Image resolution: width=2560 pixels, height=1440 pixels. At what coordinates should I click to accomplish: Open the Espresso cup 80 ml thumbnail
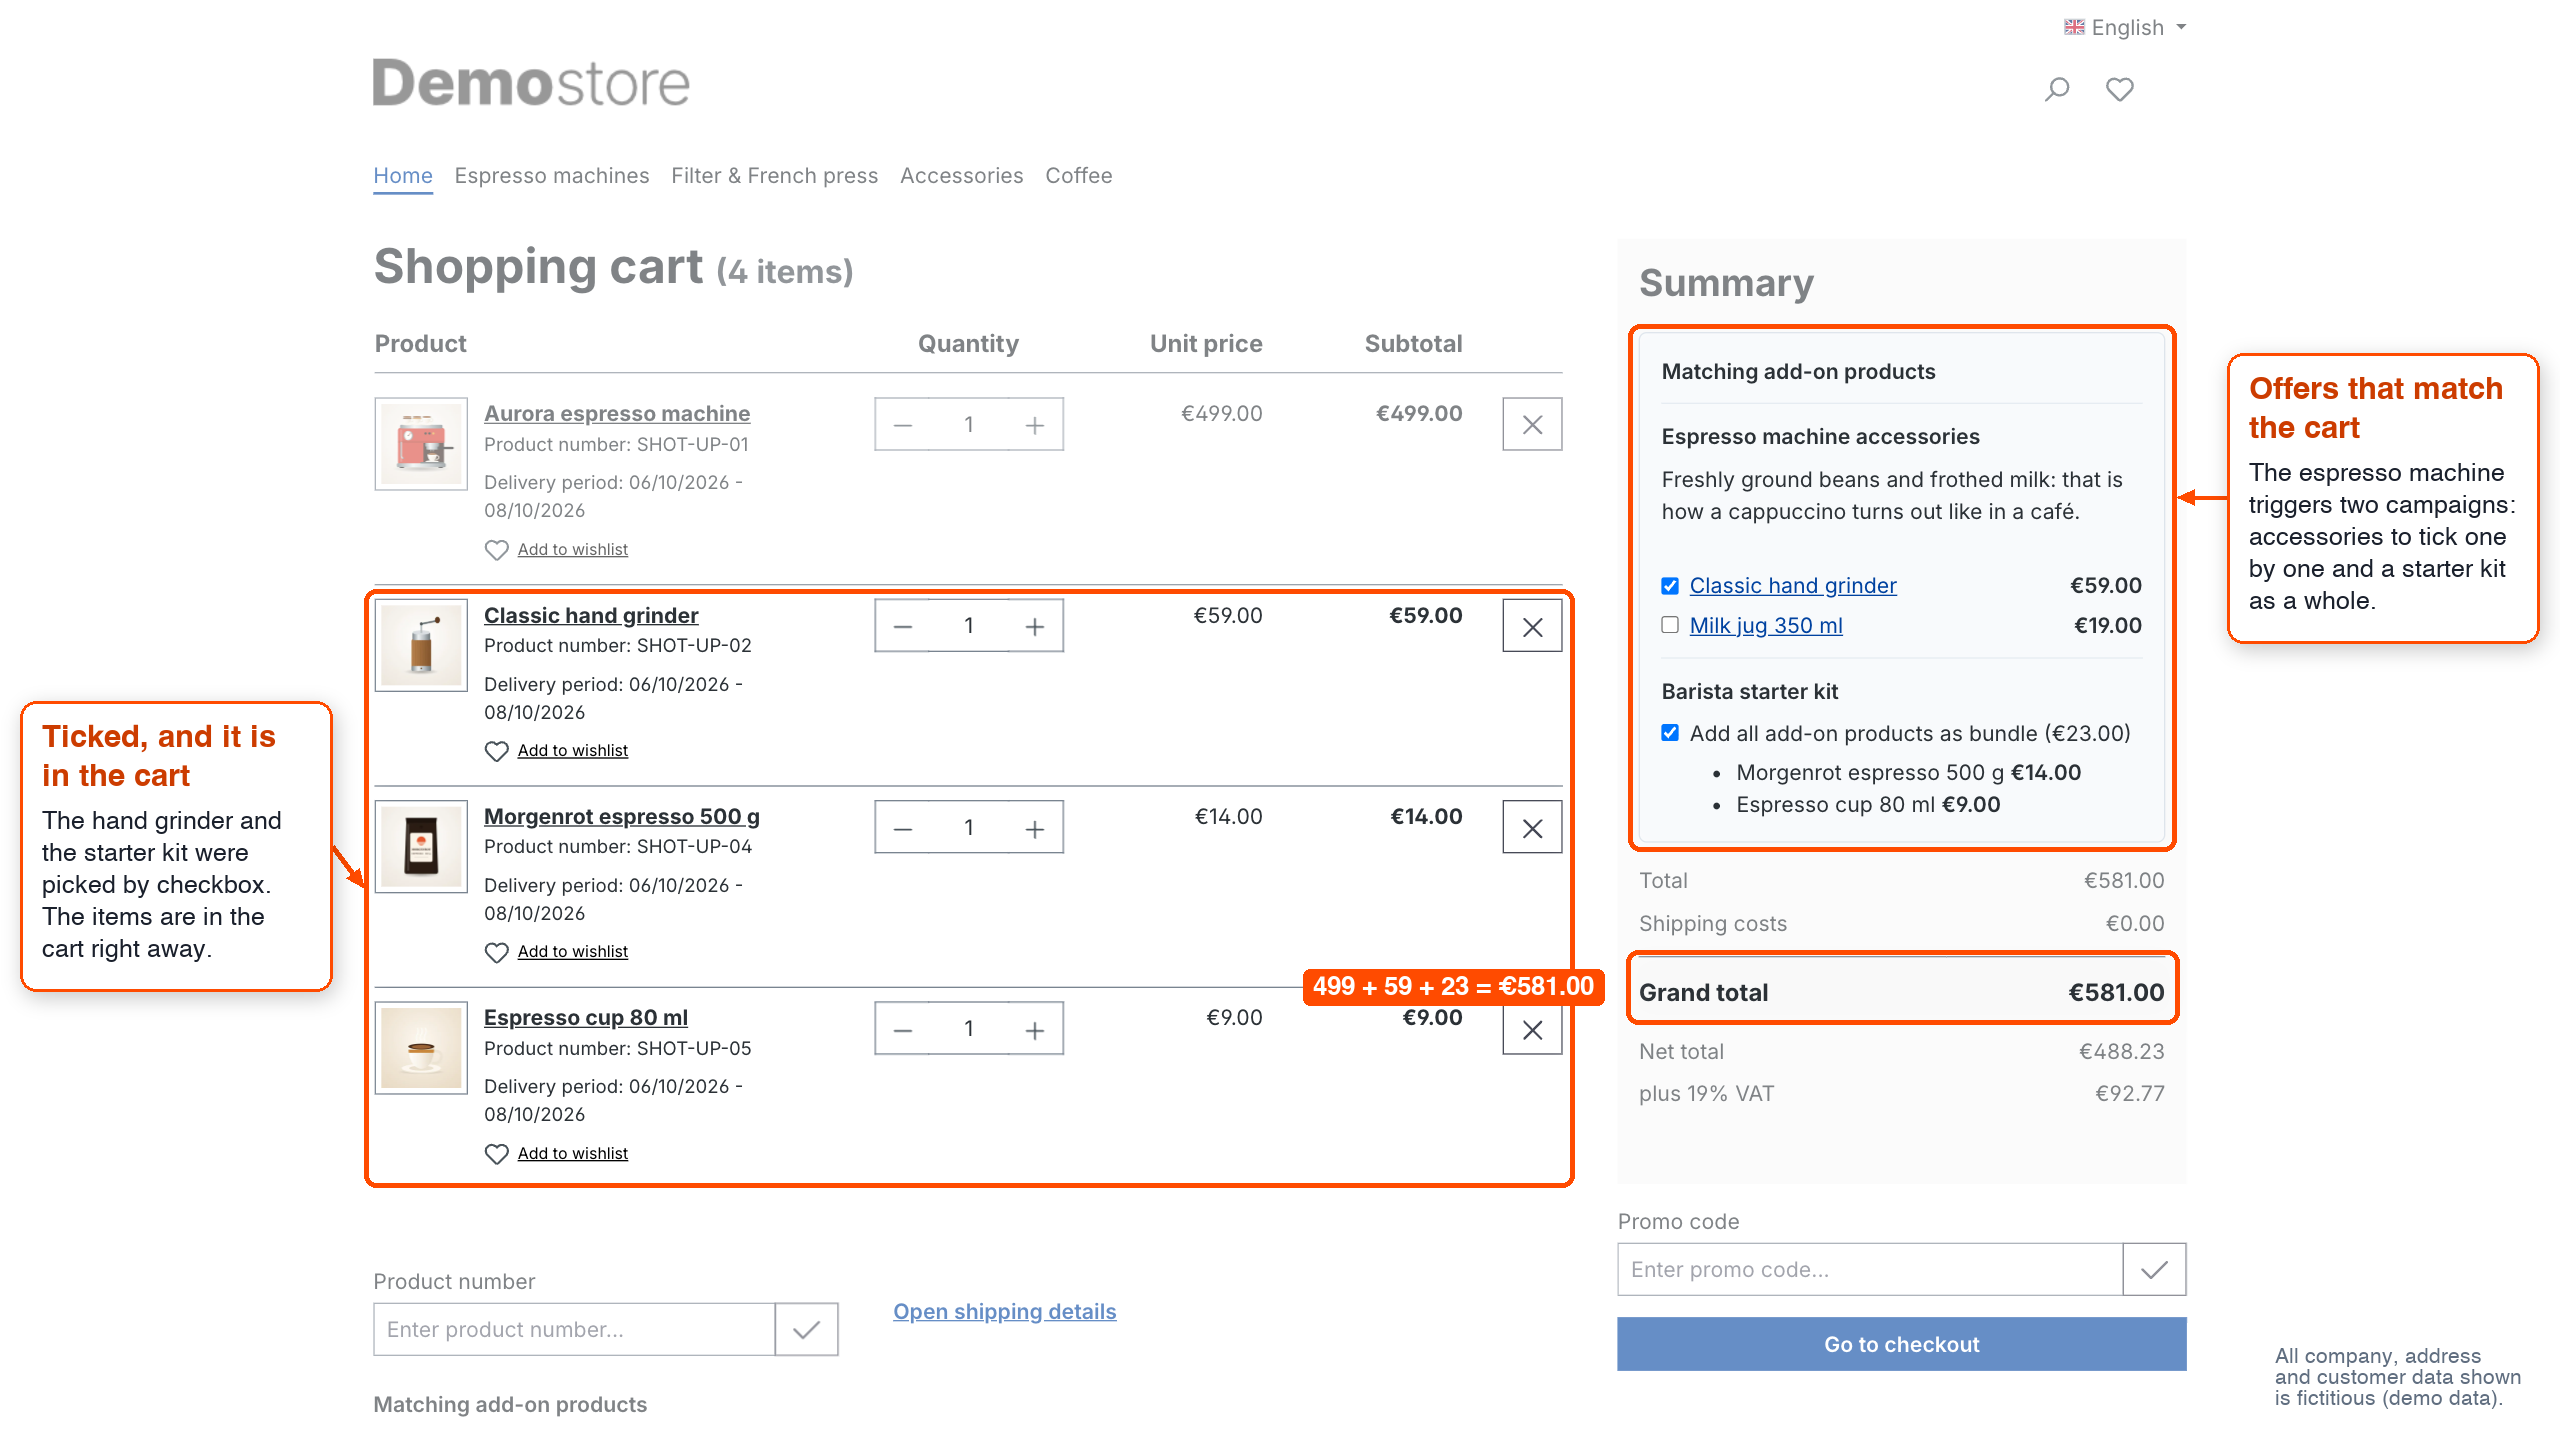[421, 1048]
